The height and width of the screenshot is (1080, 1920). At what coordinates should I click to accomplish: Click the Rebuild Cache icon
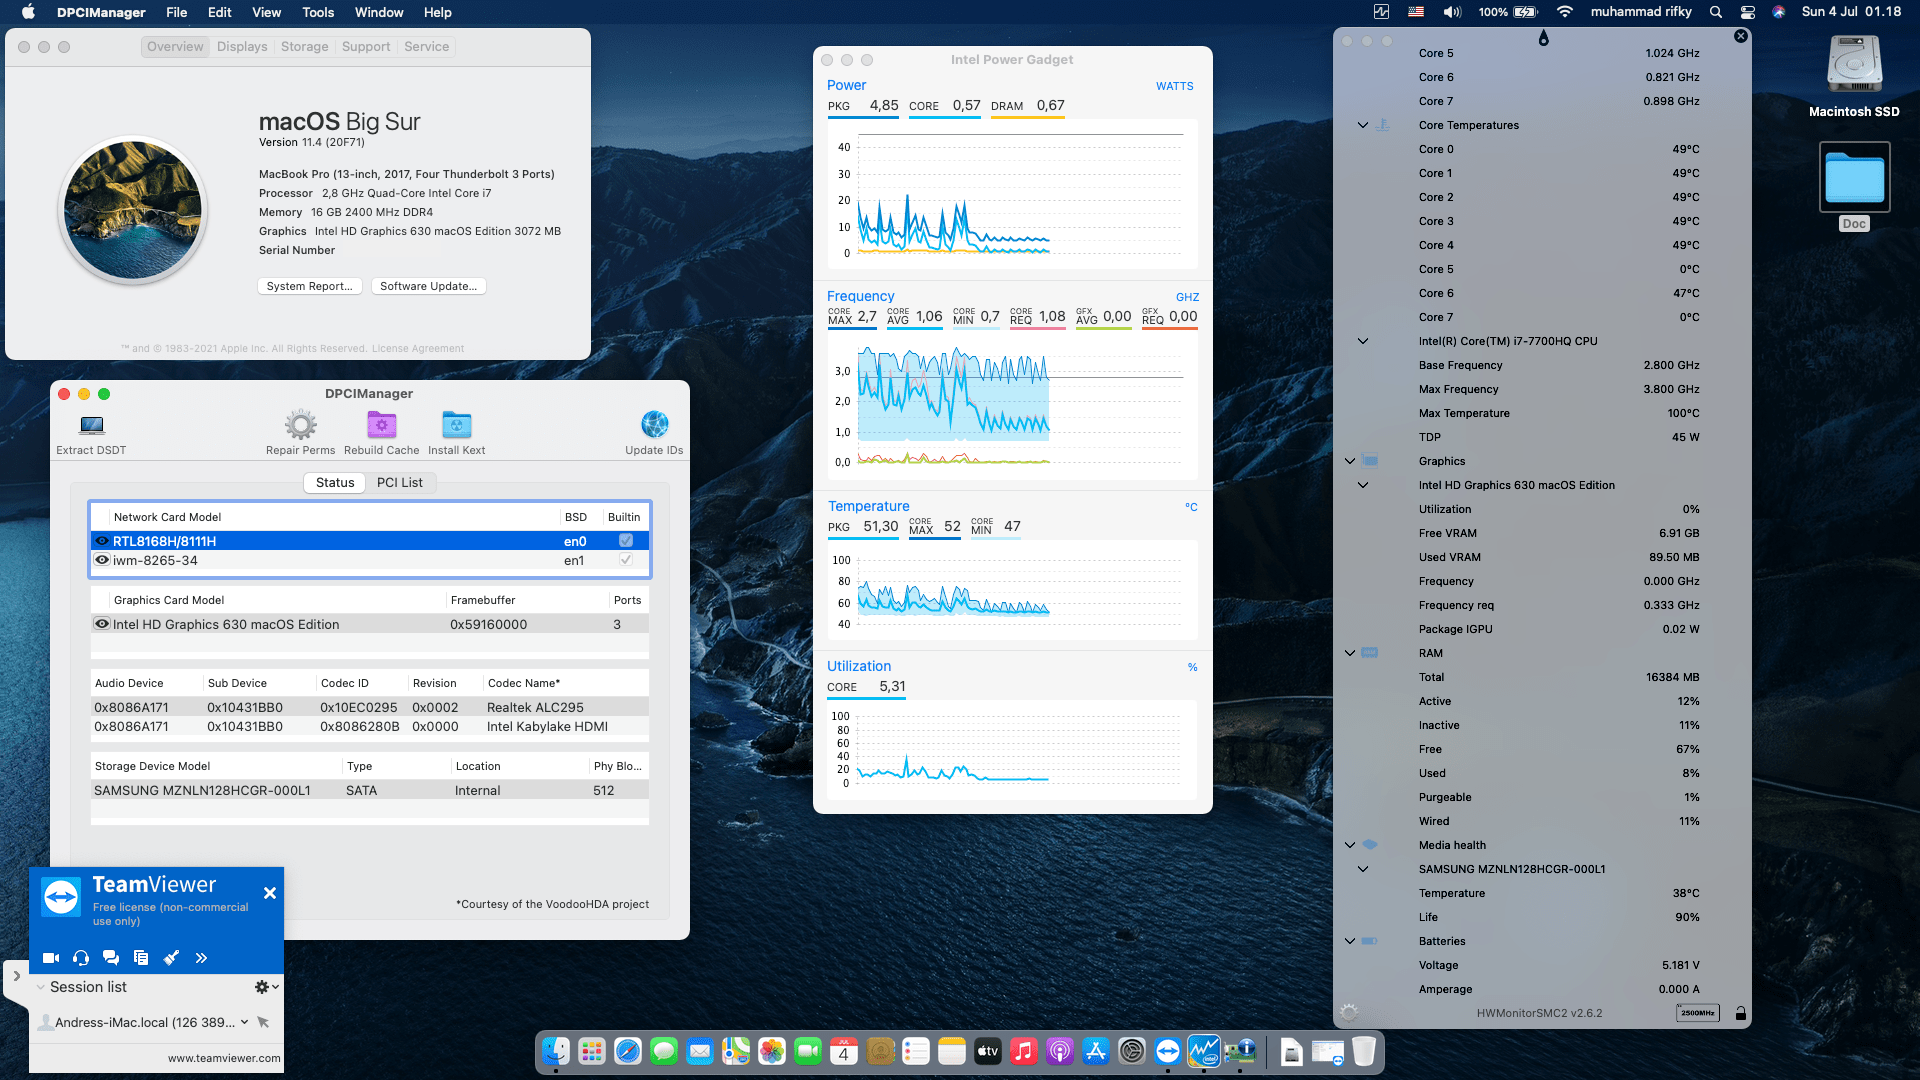pyautogui.click(x=381, y=425)
